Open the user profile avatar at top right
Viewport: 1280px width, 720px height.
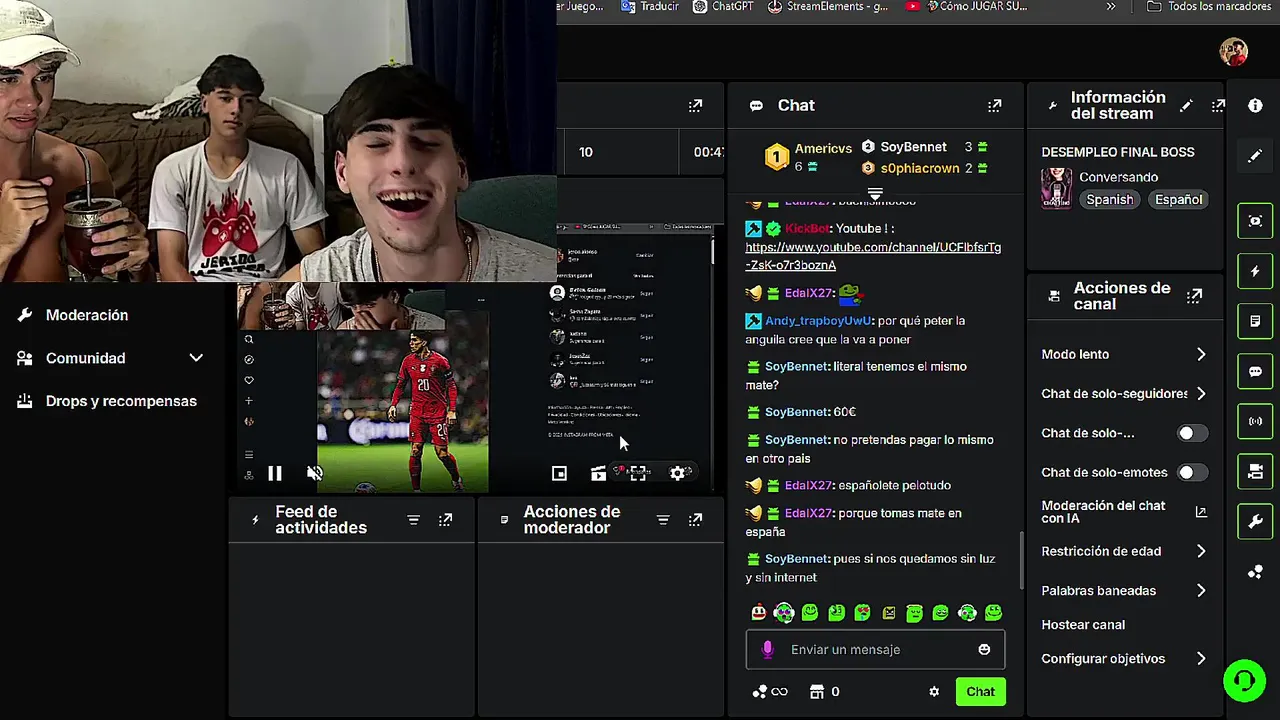click(1233, 52)
